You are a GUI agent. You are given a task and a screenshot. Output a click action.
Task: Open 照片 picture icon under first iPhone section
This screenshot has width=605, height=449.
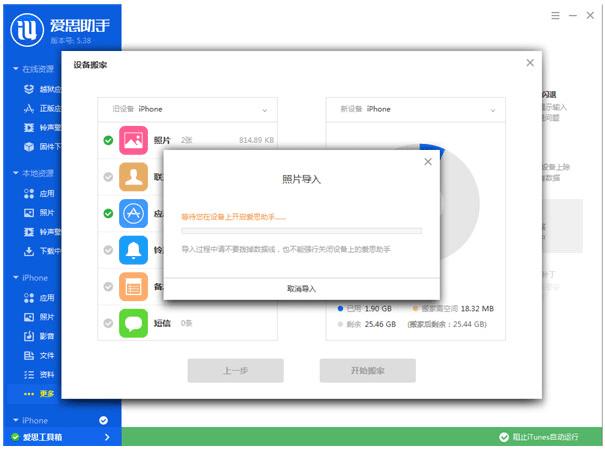[x=29, y=317]
